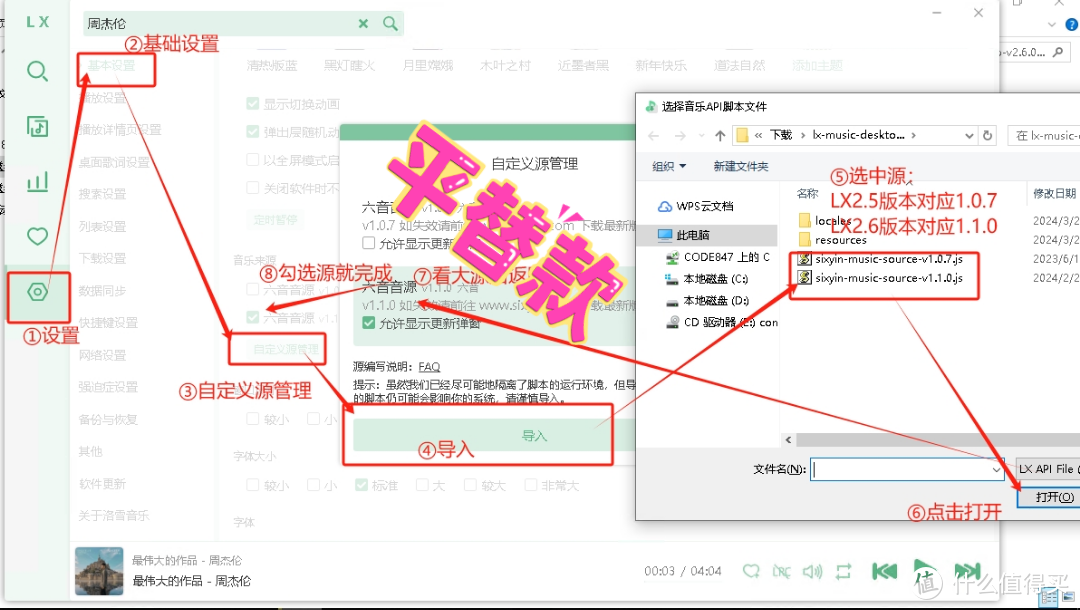Click 新建文件夹 in file dialog
The width and height of the screenshot is (1080, 610).
click(x=741, y=166)
